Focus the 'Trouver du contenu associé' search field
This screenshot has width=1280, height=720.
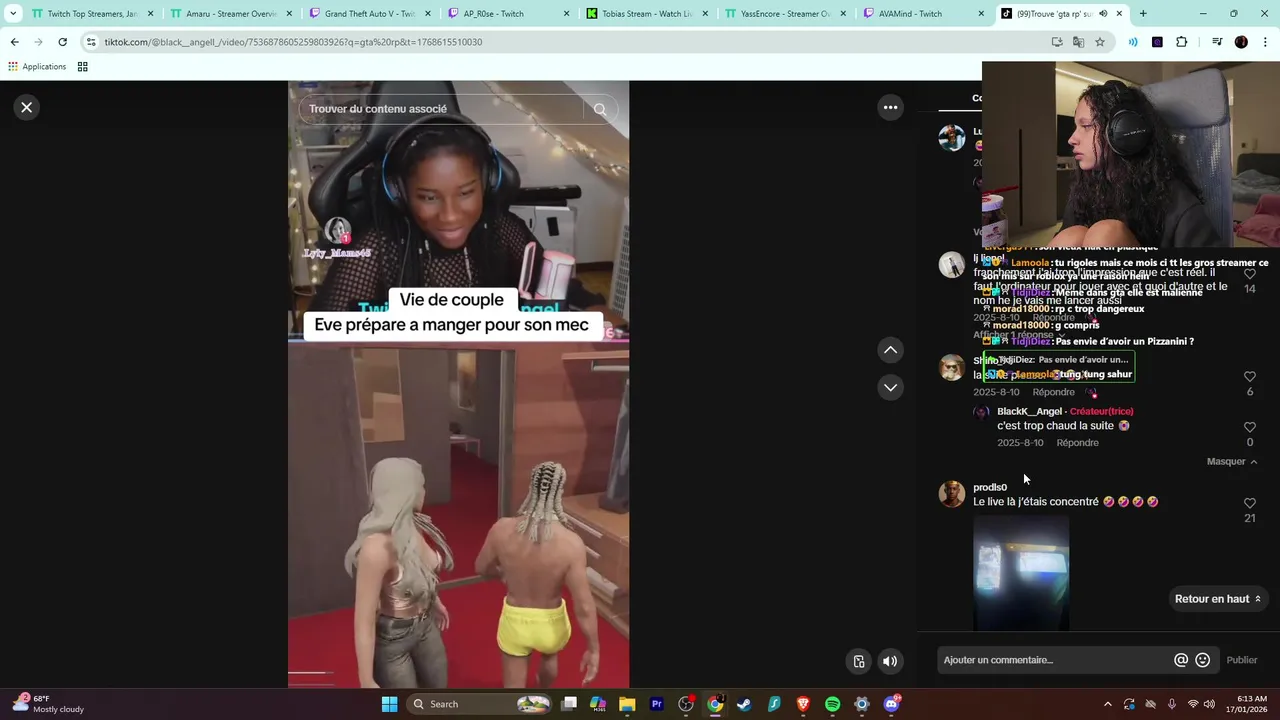(440, 109)
